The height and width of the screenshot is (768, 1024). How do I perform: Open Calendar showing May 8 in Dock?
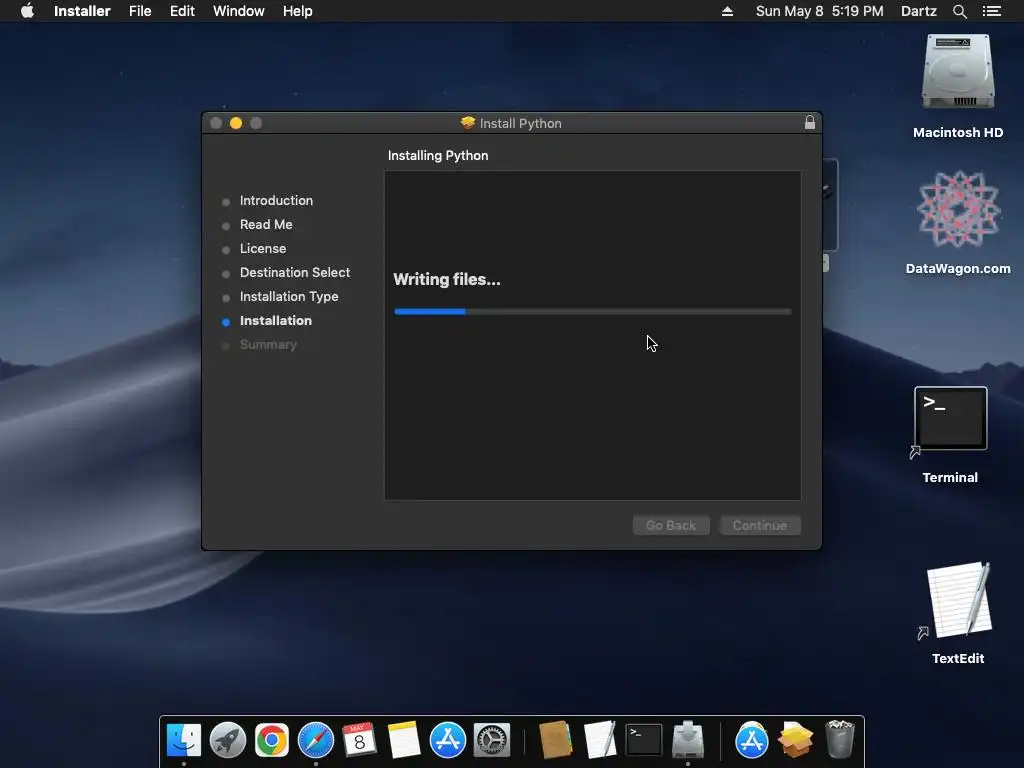359,740
